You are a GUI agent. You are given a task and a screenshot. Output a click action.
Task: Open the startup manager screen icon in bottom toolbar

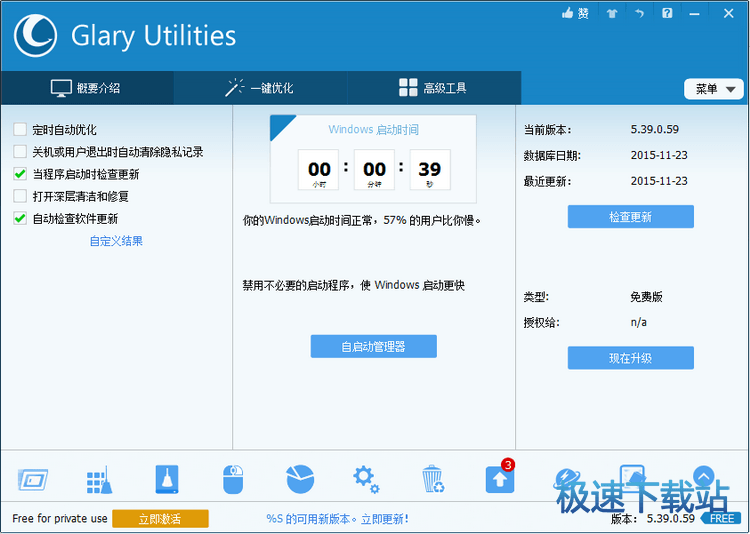33,479
